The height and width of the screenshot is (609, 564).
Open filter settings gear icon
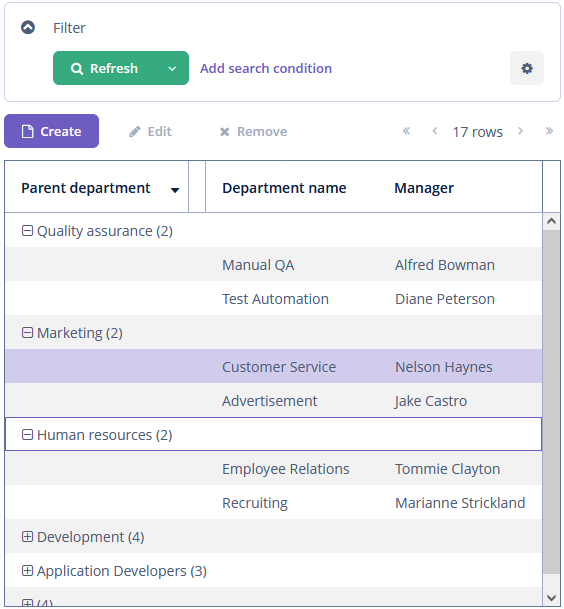point(526,68)
